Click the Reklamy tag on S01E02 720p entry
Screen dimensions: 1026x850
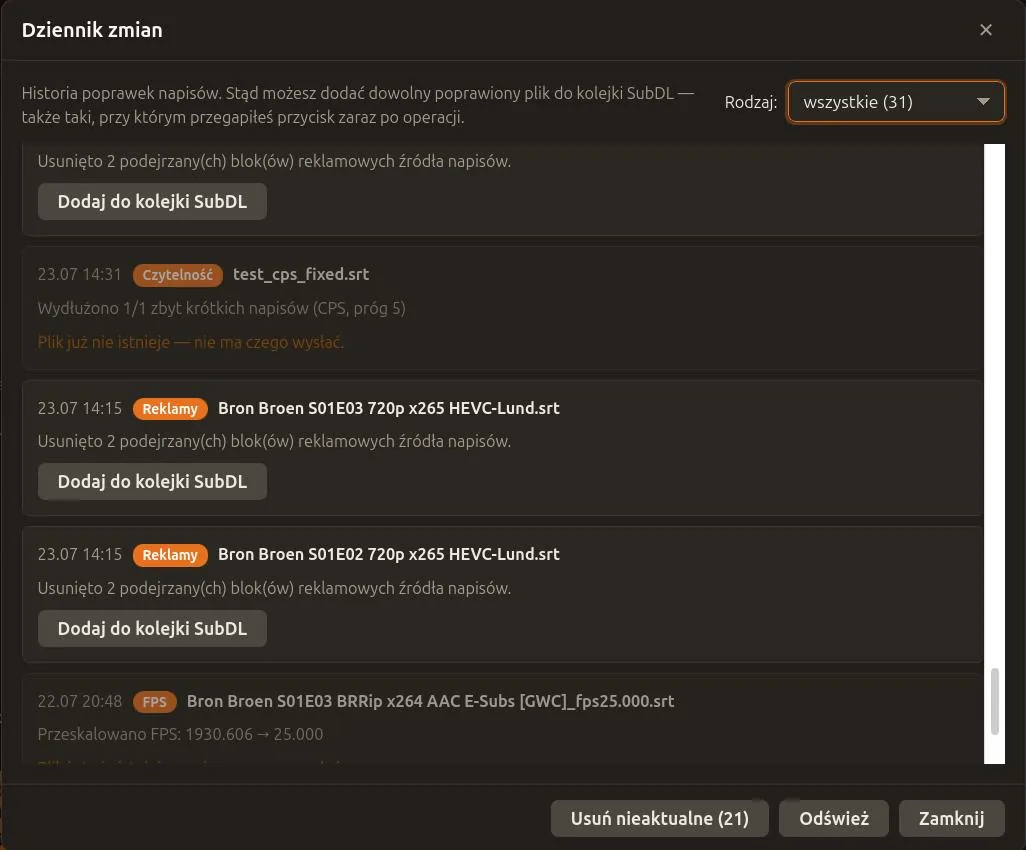pyautogui.click(x=170, y=555)
